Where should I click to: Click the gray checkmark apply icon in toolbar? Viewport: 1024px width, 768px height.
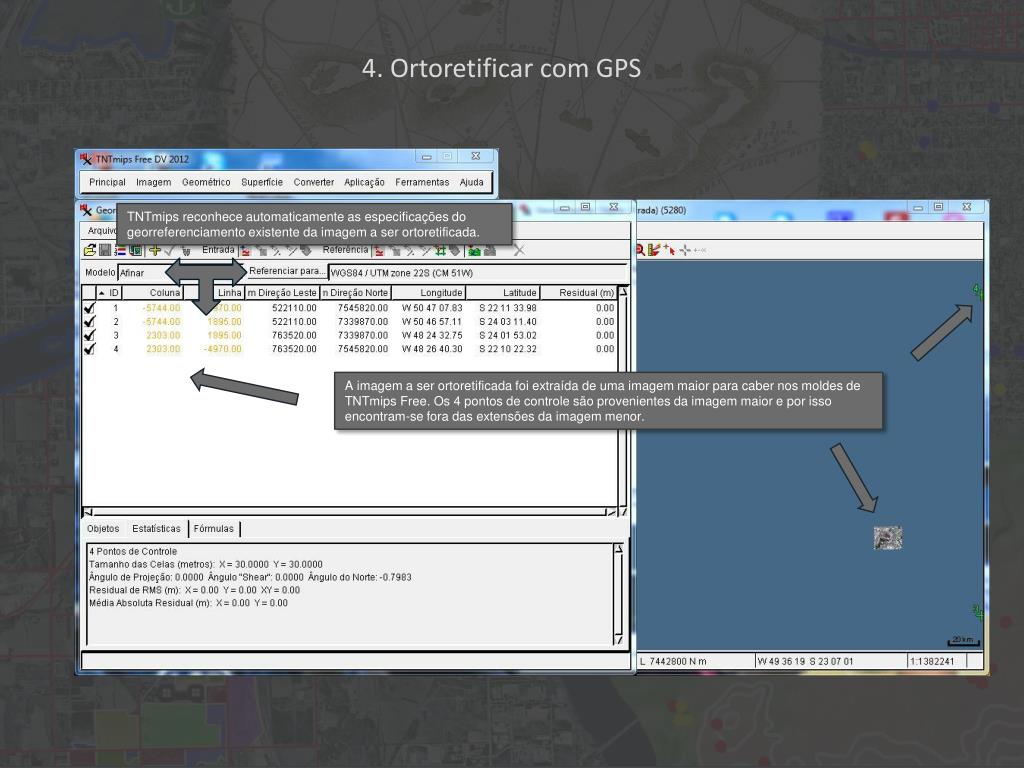pyautogui.click(x=170, y=250)
